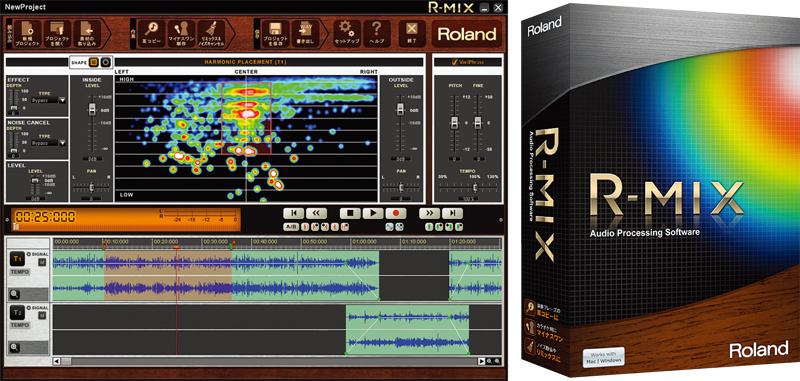
Task: Click the new project icon in toolbar
Action: 28,34
